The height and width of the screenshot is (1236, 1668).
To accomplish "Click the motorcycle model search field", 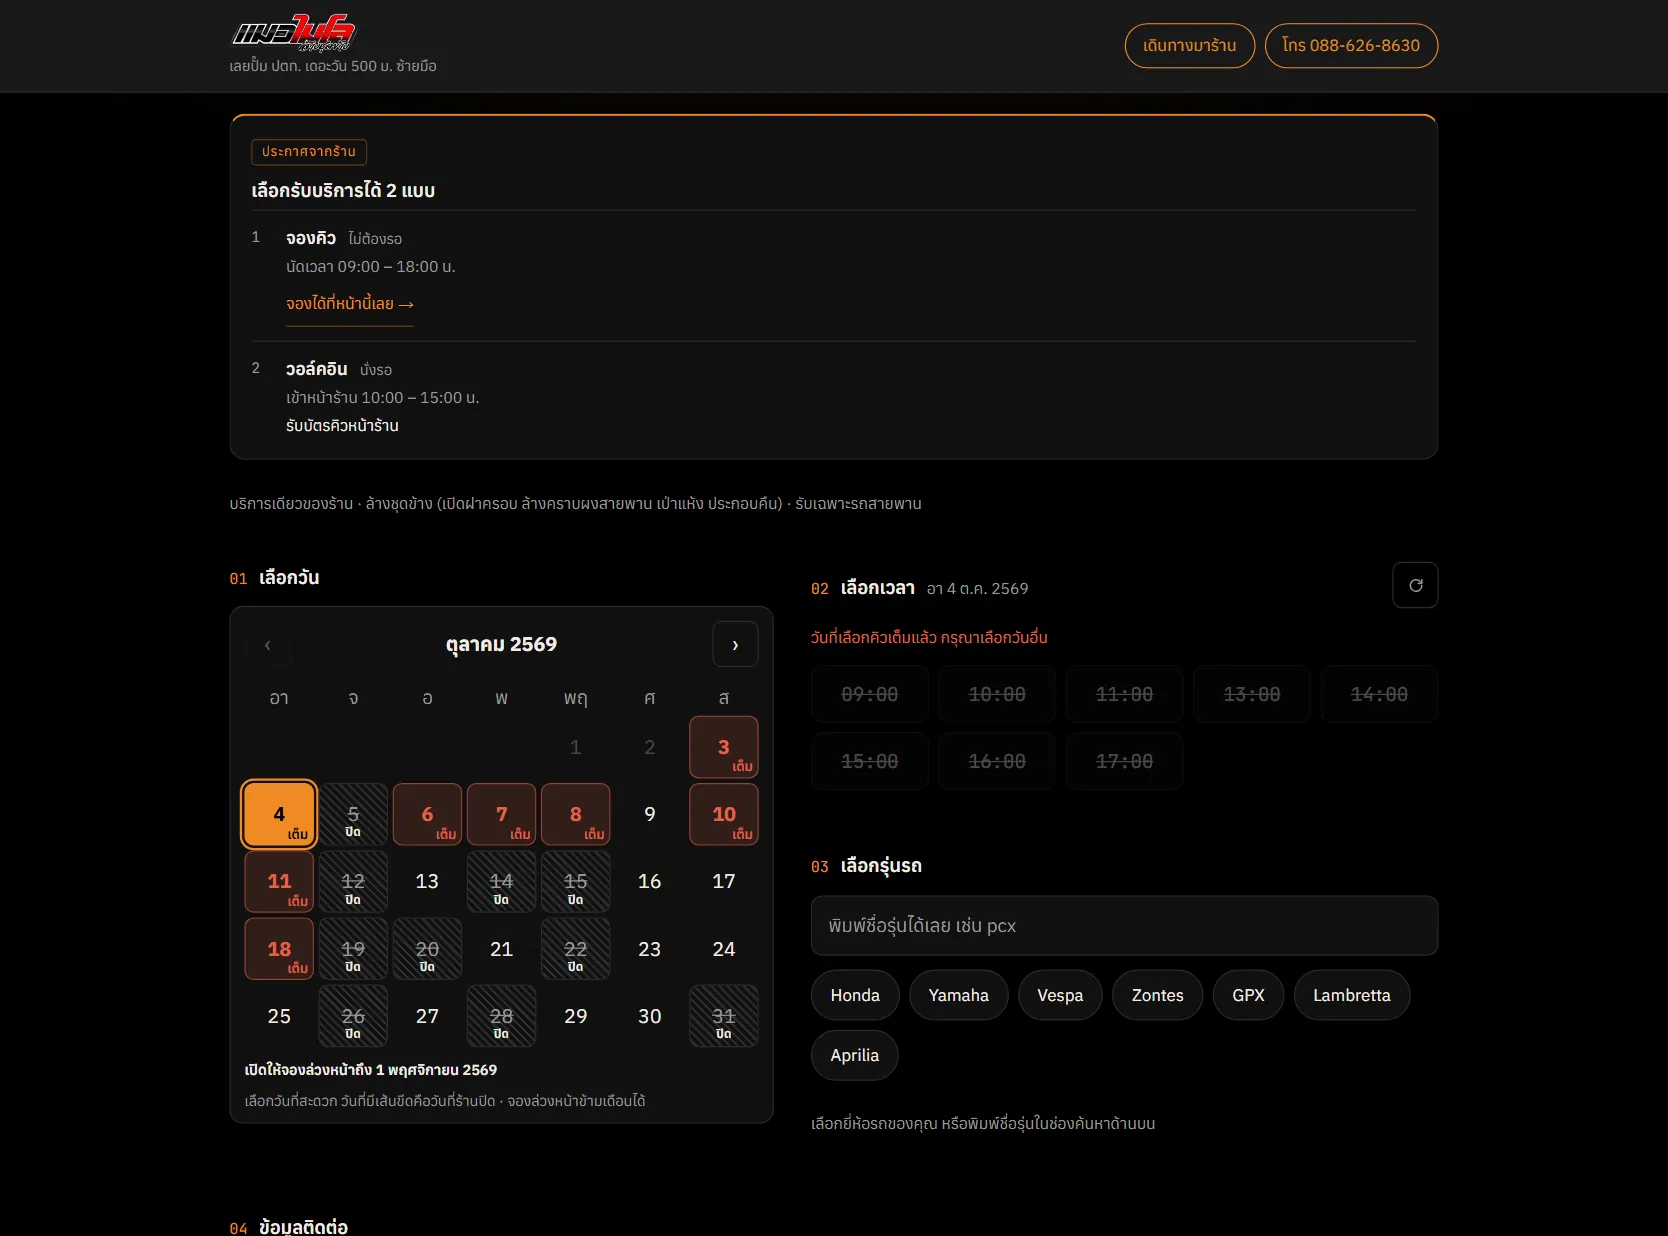I will coord(1124,926).
